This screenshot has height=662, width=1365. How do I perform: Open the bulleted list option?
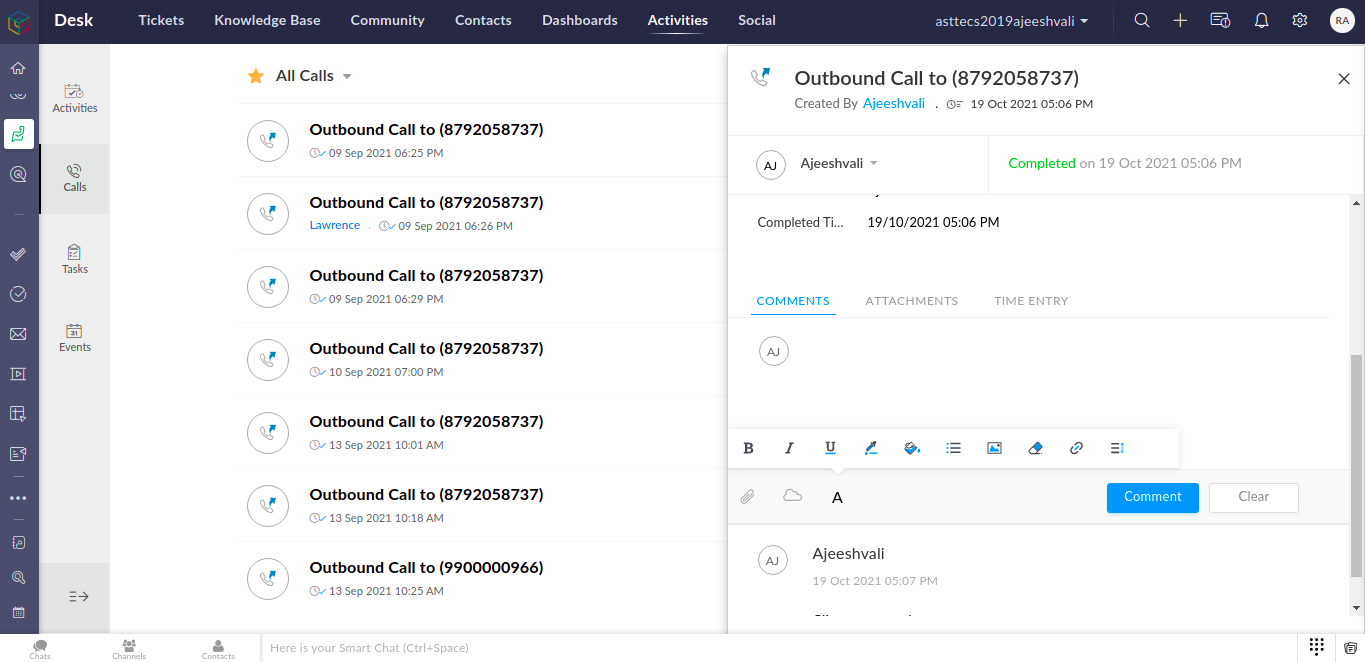click(953, 448)
